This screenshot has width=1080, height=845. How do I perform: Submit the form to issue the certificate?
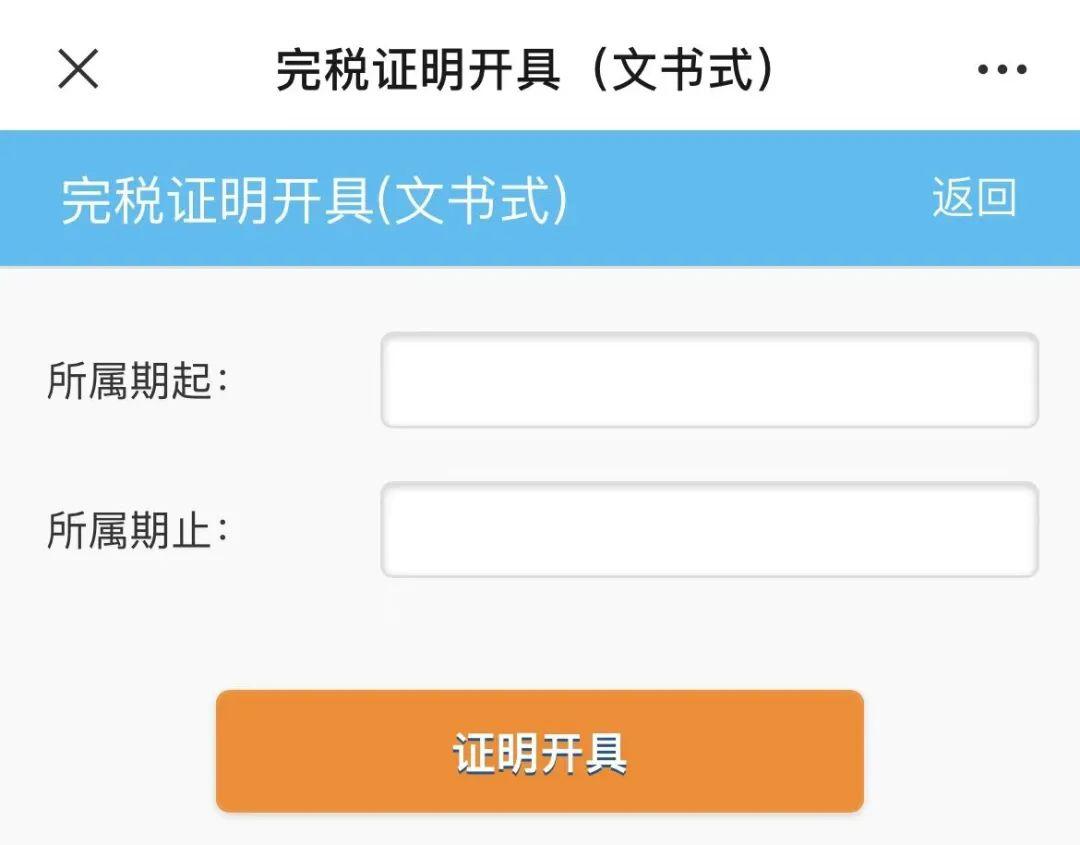(540, 752)
